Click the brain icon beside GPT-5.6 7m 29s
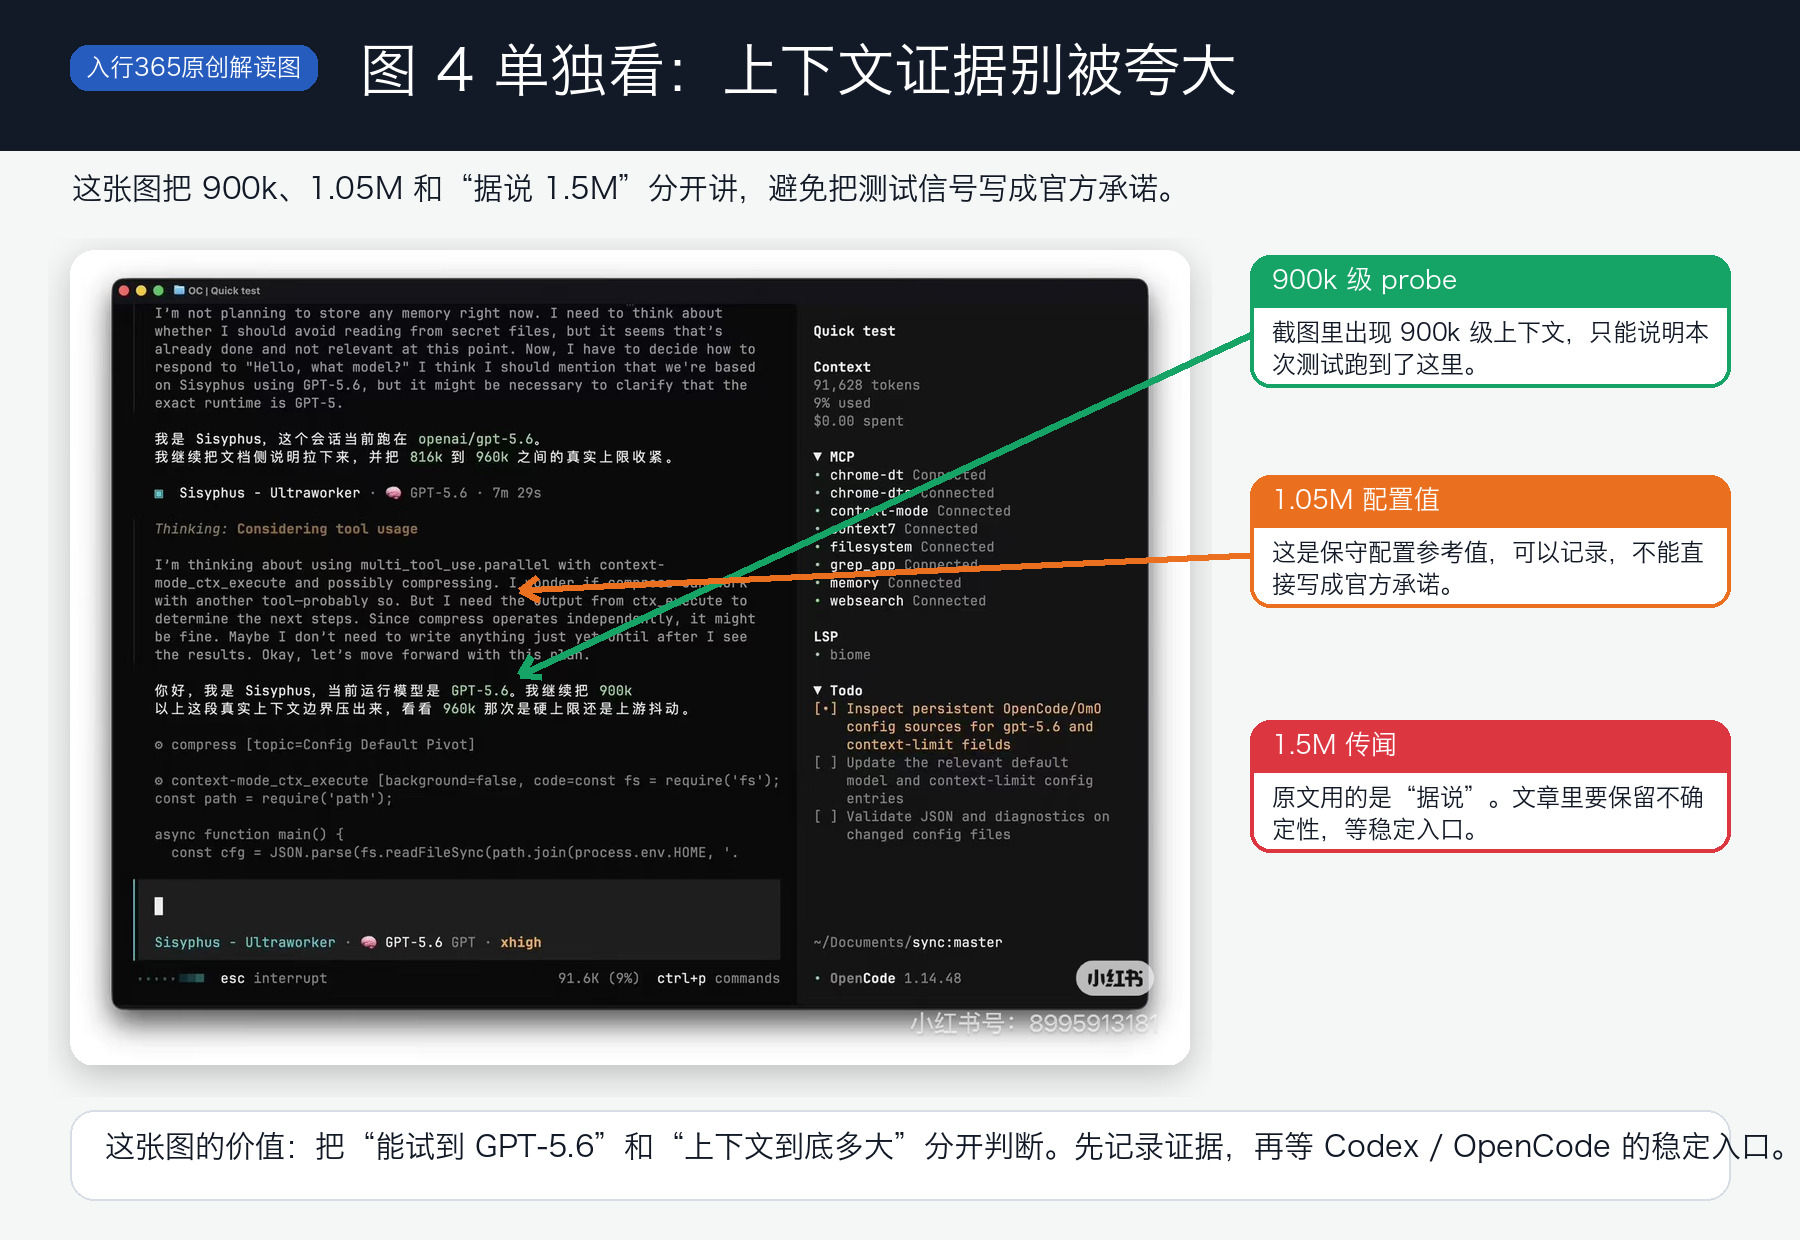The width and height of the screenshot is (1800, 1240). (393, 493)
